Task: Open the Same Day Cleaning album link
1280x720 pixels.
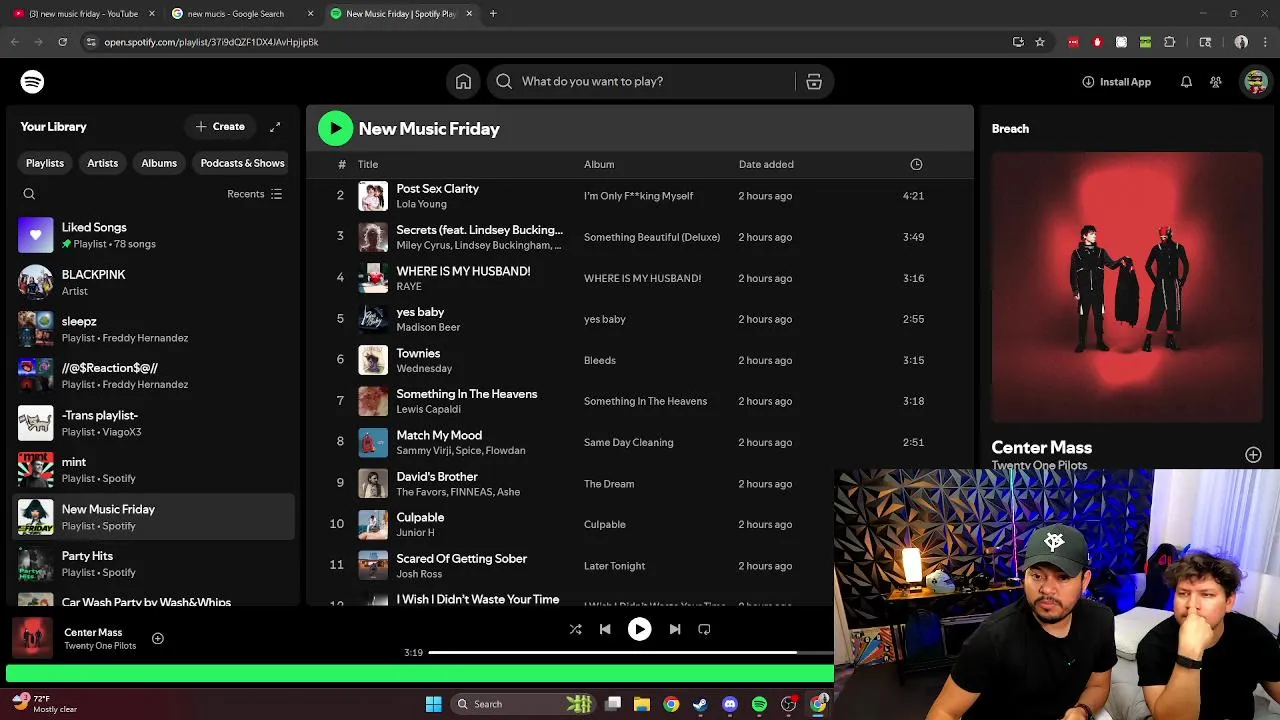Action: click(628, 442)
